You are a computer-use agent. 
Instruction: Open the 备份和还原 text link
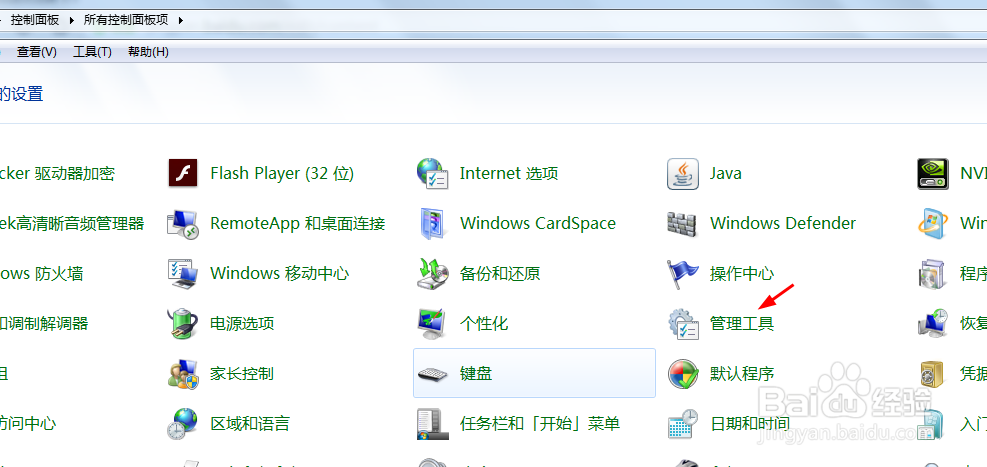tap(500, 274)
